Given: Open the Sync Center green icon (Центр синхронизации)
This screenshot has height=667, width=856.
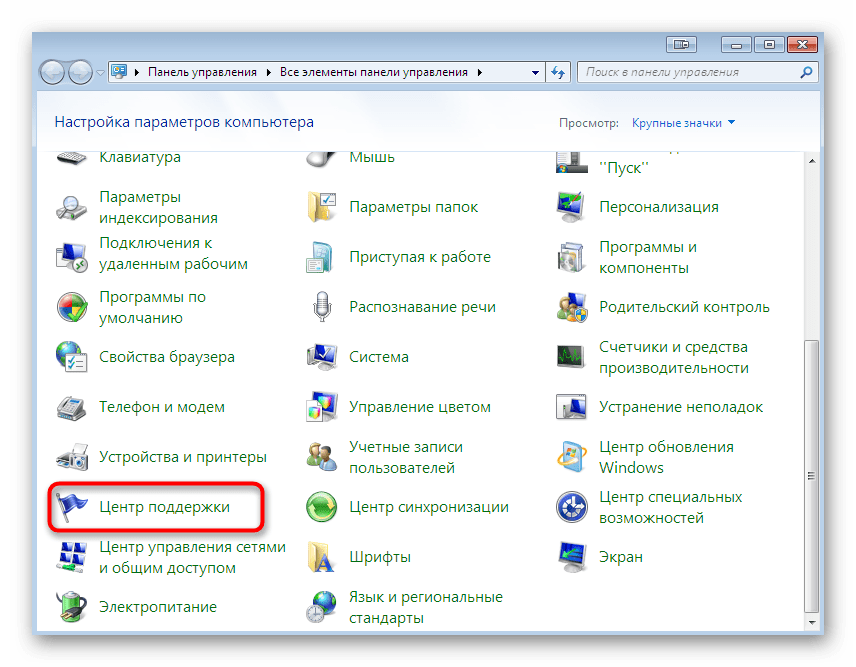Looking at the screenshot, I should coord(322,507).
